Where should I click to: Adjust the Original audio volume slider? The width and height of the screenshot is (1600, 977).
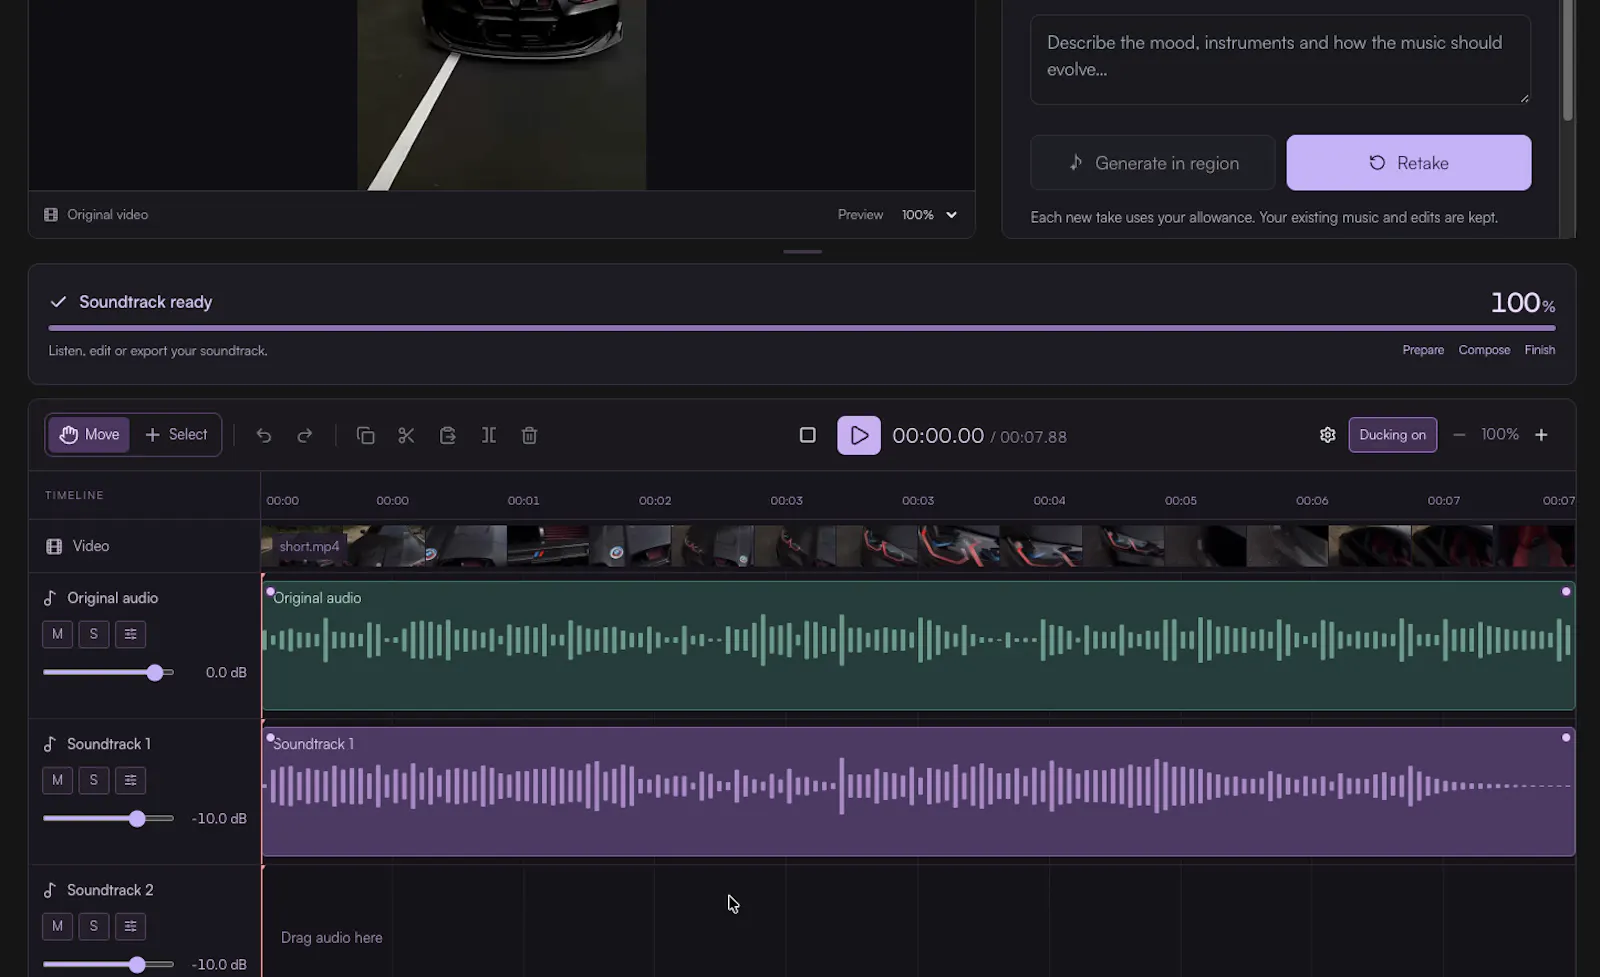point(108,673)
